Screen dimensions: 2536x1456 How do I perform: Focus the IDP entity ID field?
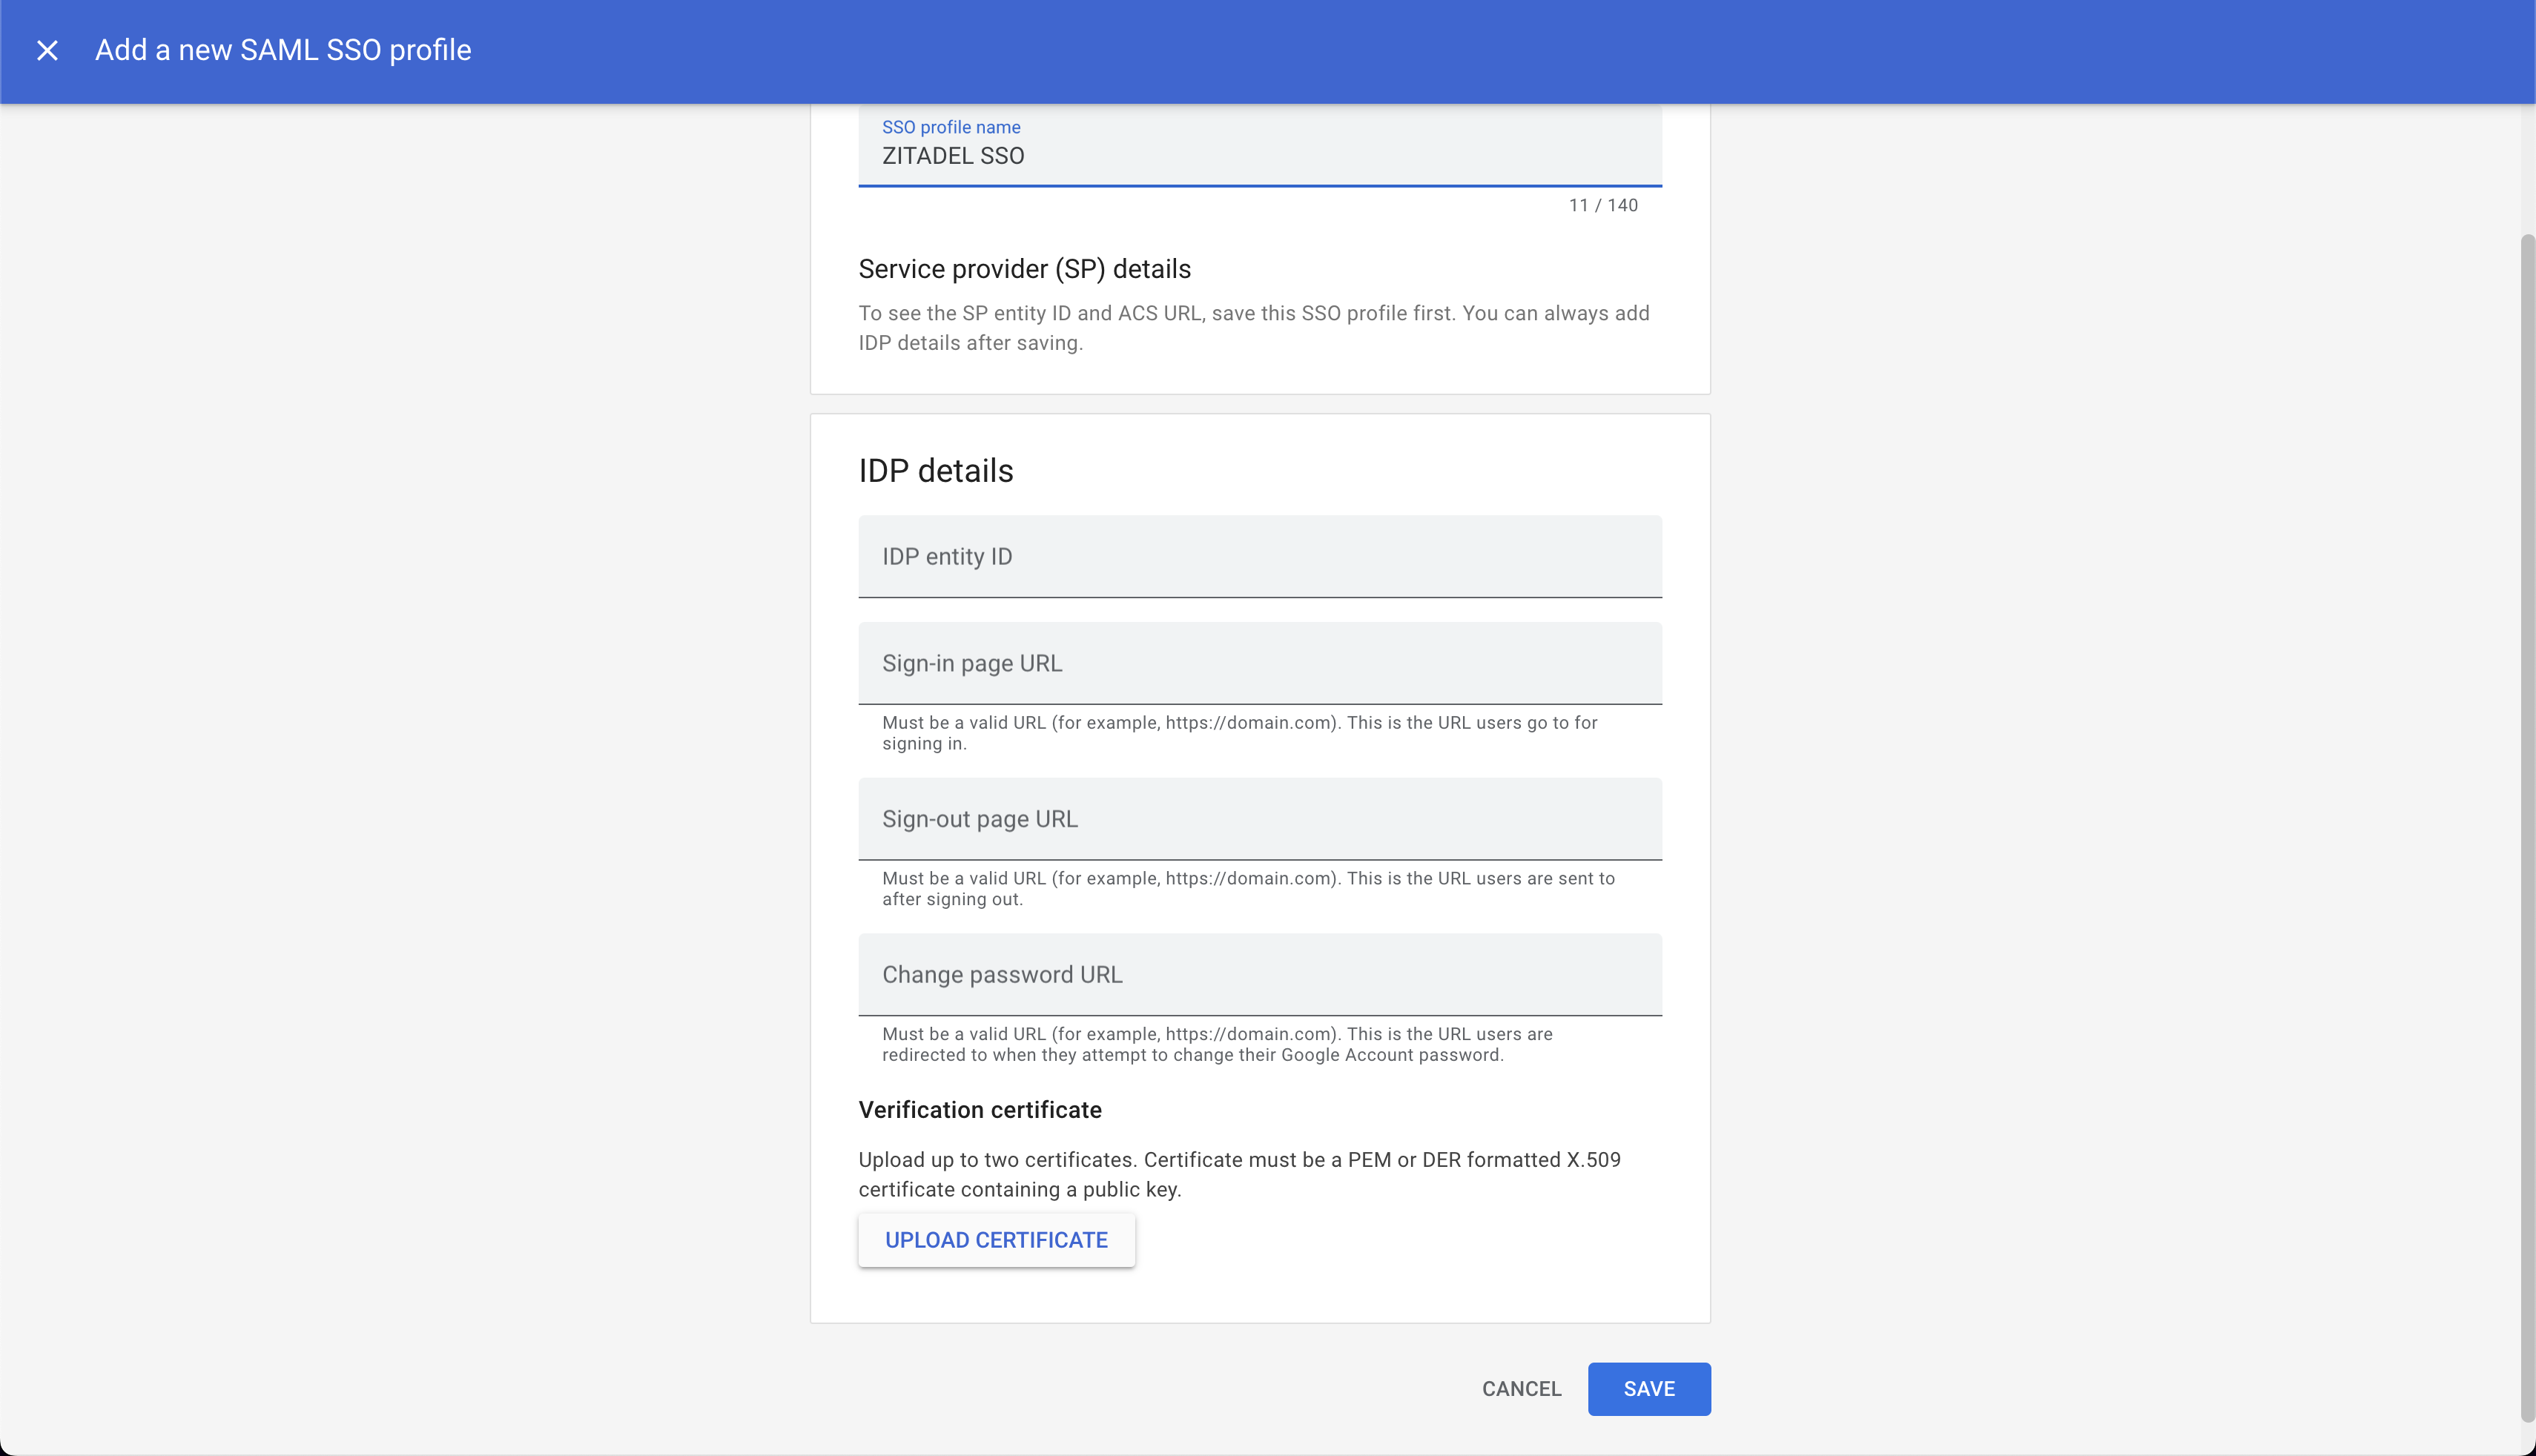pos(1259,557)
